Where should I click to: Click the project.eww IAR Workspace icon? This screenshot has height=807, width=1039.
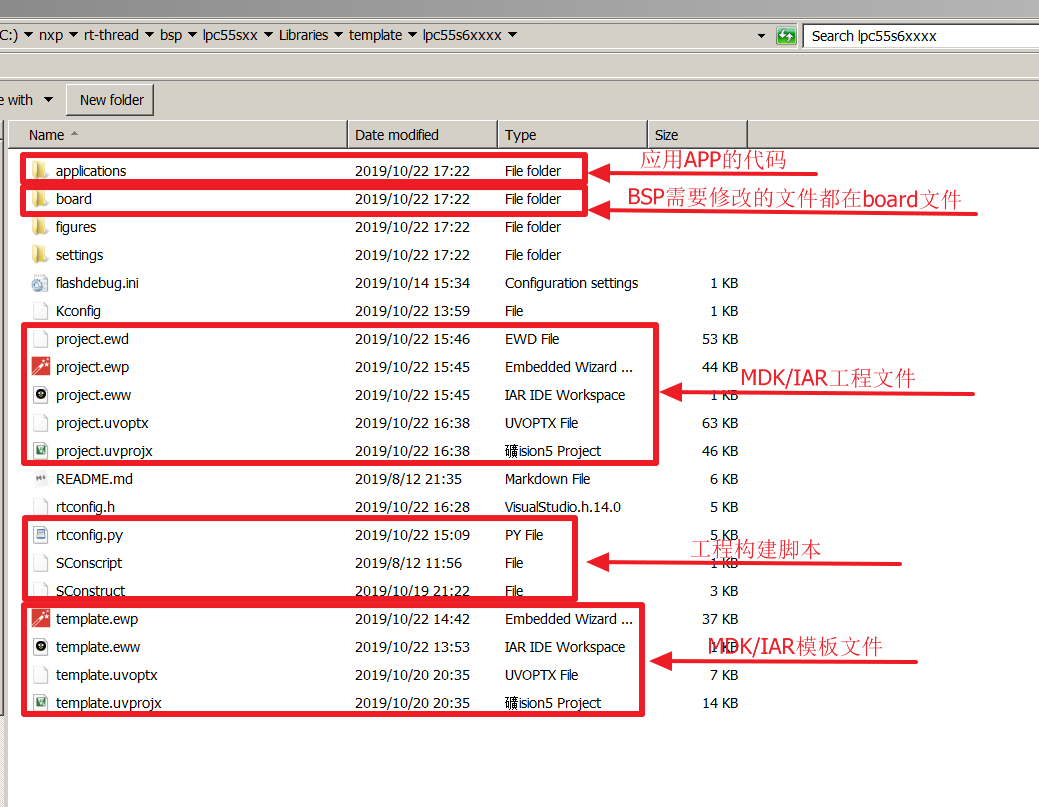tap(40, 395)
